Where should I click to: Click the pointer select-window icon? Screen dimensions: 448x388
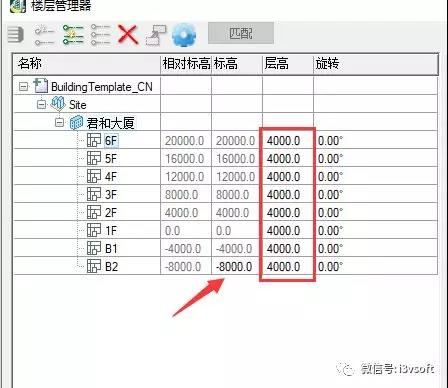[156, 35]
